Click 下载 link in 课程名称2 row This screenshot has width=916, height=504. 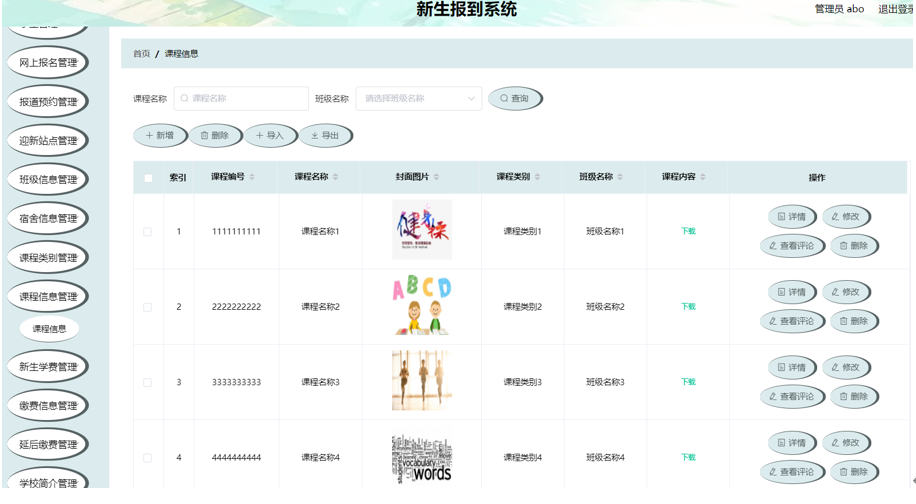pos(688,307)
